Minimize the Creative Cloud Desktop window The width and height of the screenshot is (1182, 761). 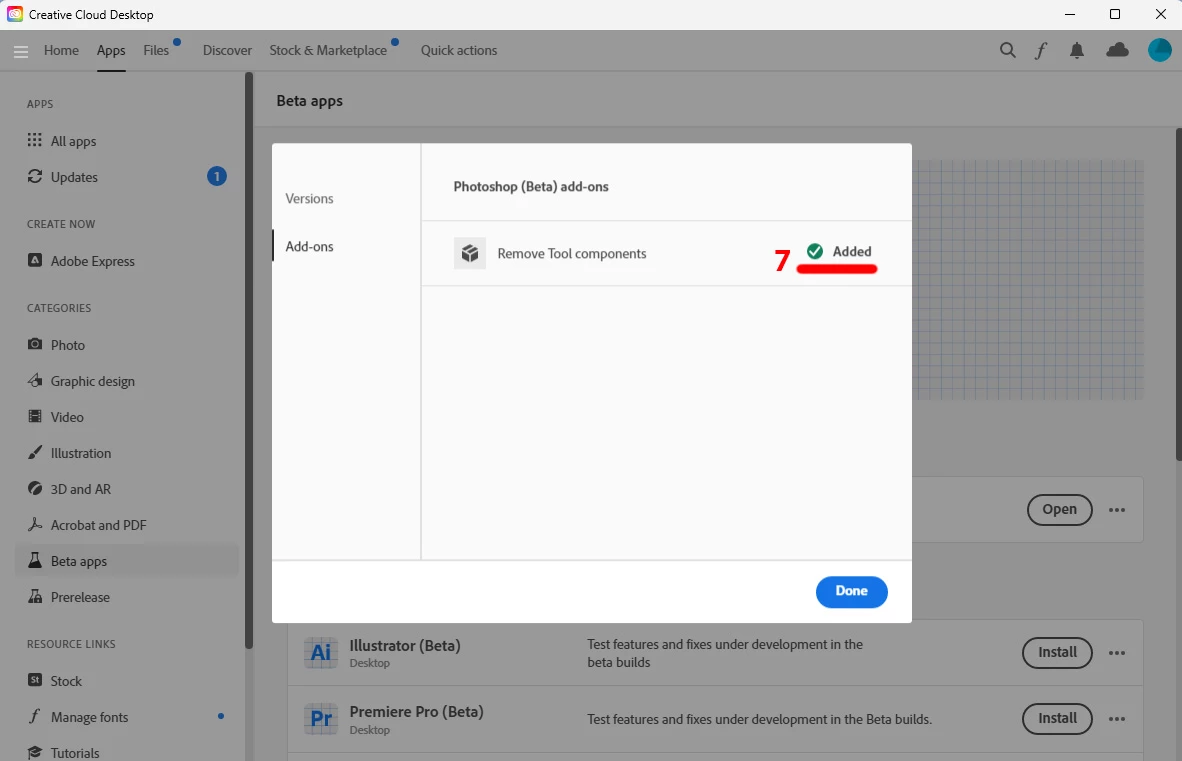(x=1070, y=14)
